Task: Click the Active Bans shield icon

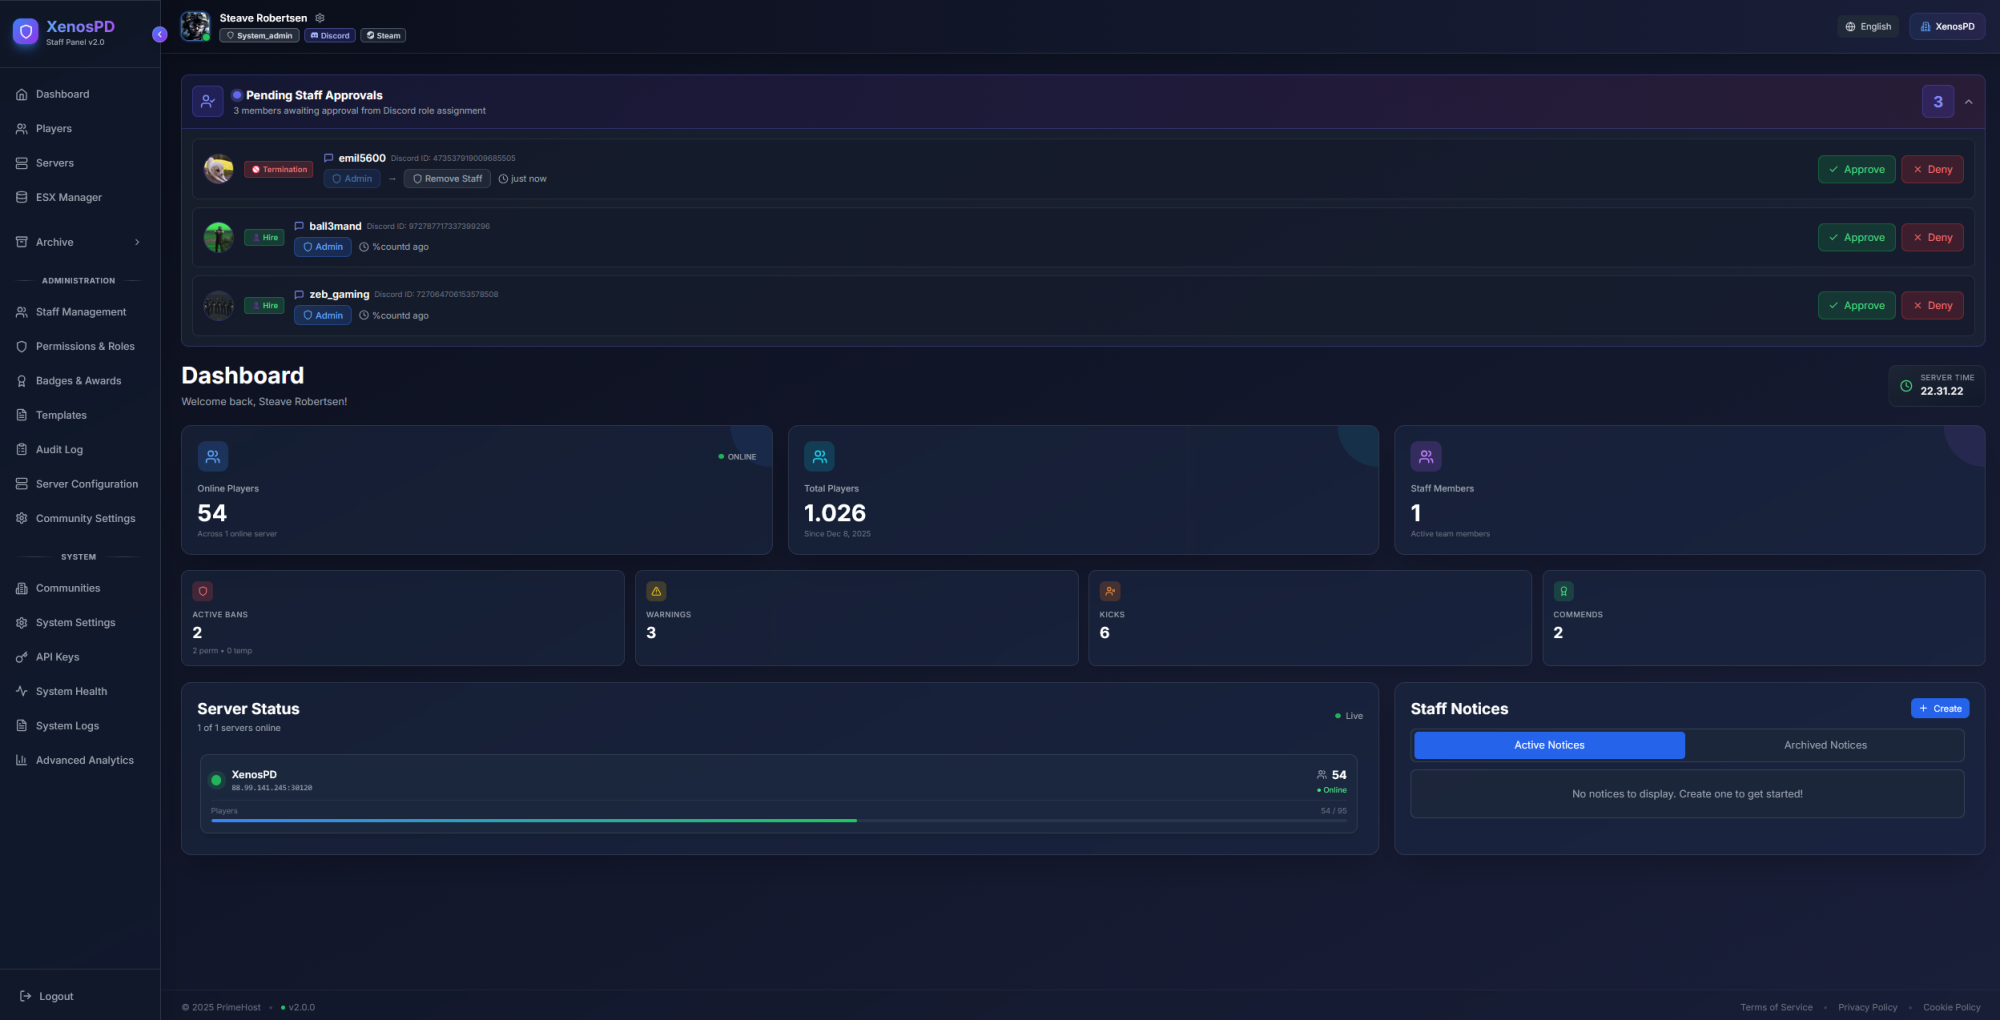Action: (203, 591)
